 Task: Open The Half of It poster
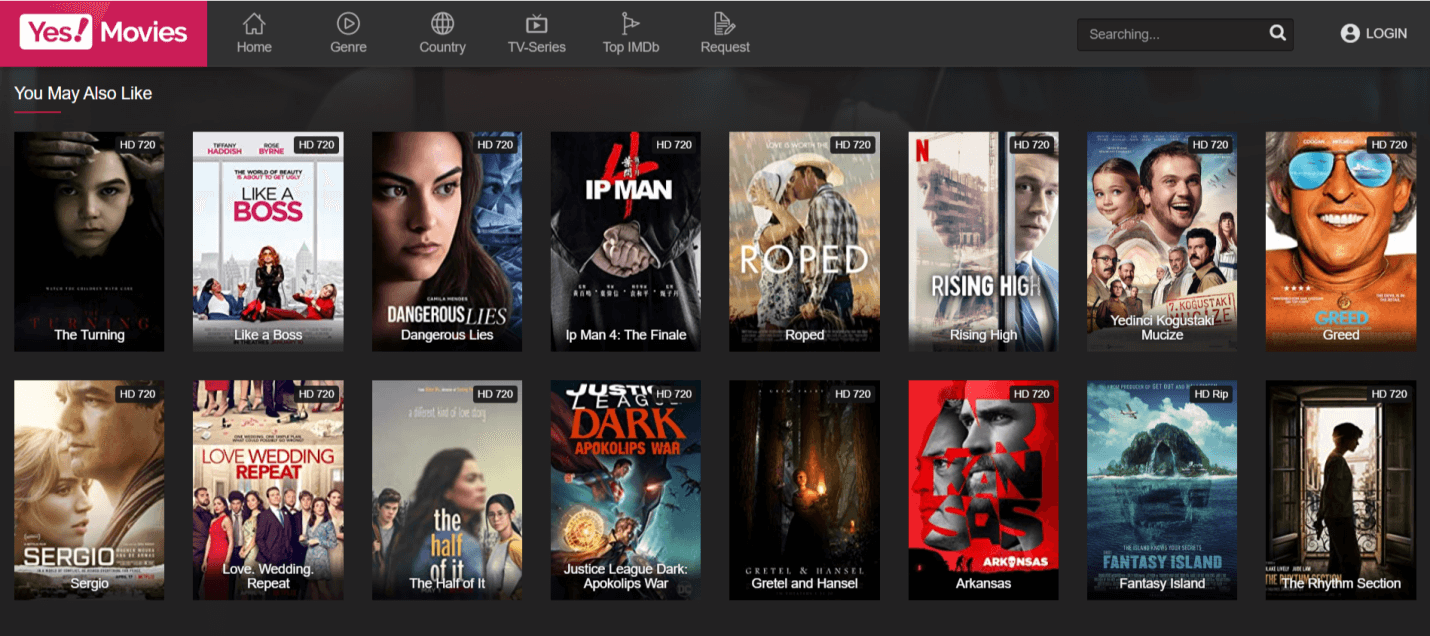click(447, 490)
